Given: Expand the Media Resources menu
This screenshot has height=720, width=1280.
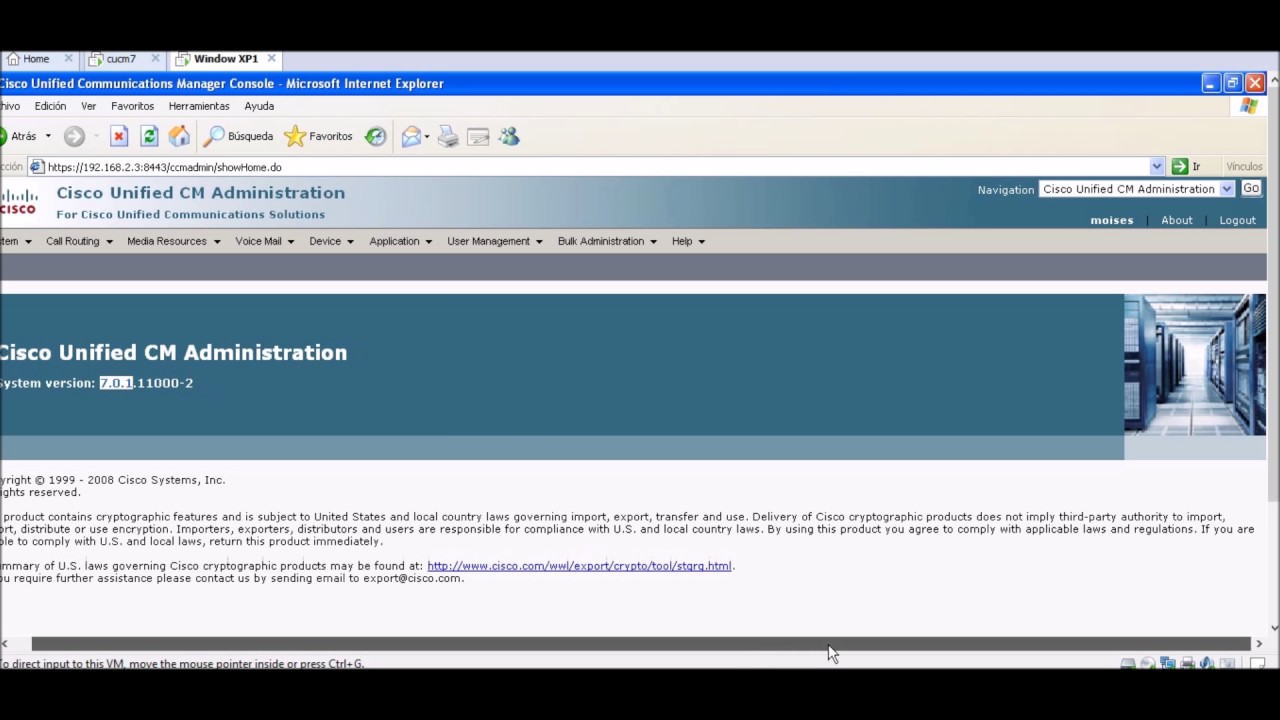Looking at the screenshot, I should click(173, 241).
